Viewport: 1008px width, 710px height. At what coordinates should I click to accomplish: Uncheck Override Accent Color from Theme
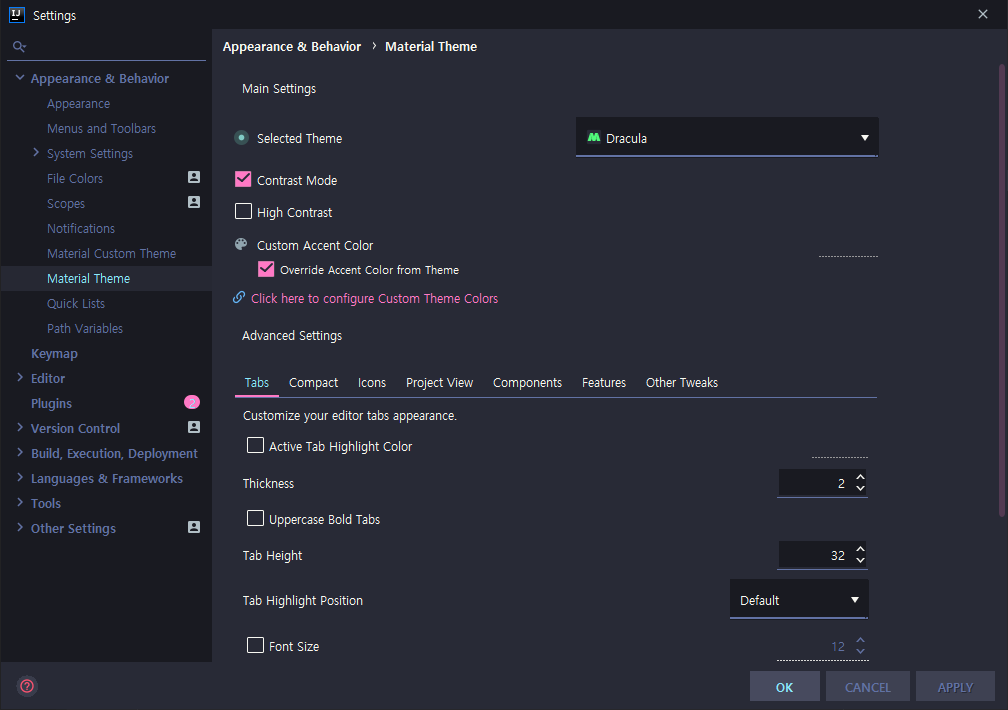click(266, 269)
